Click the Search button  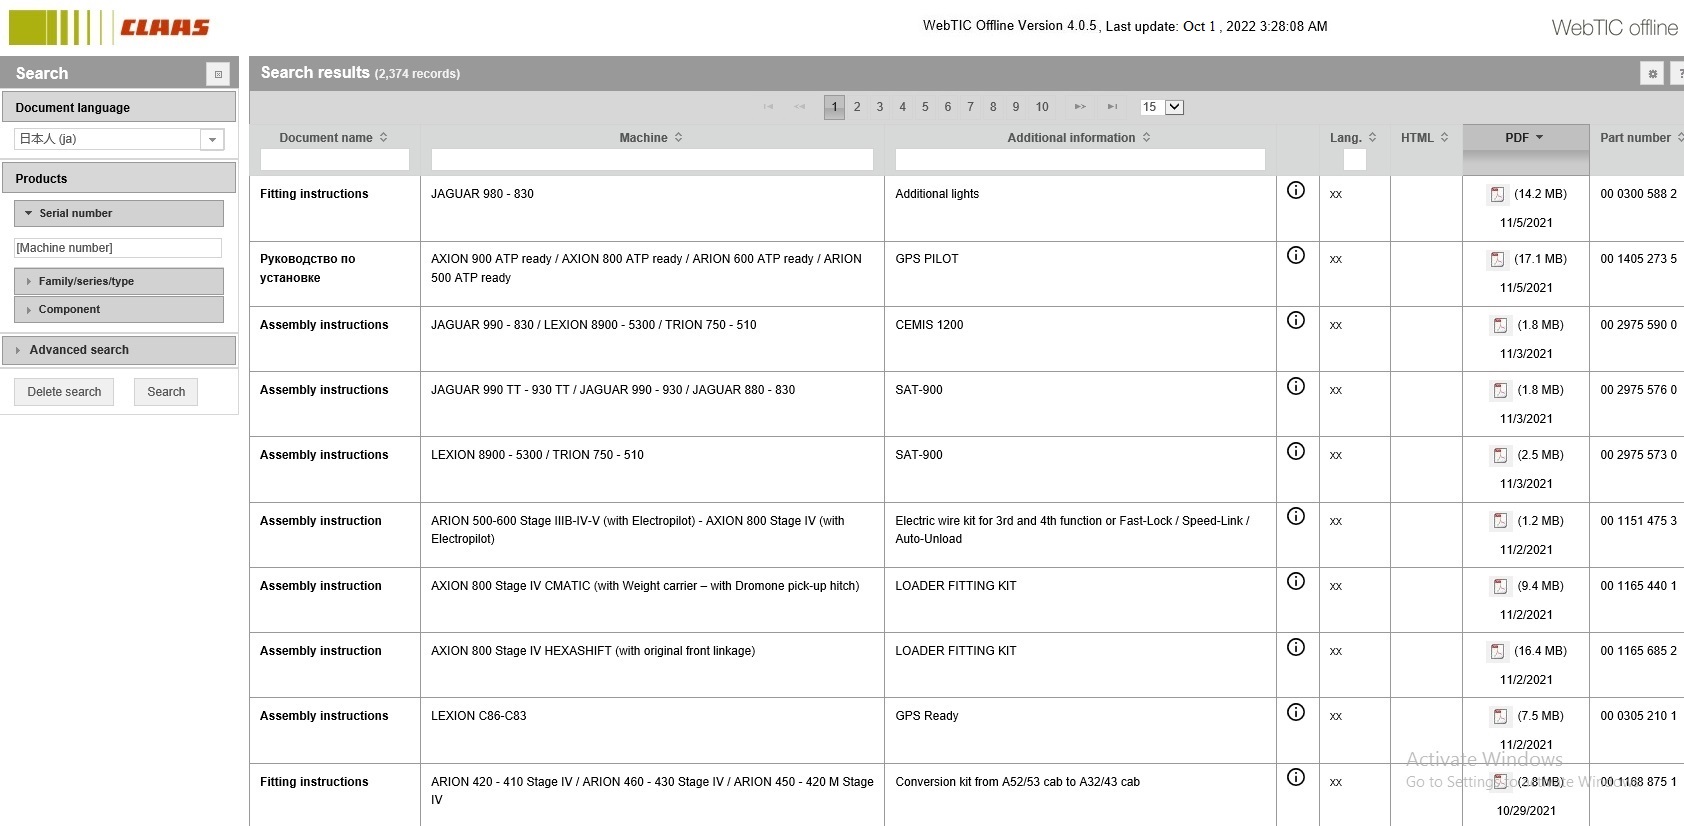pyautogui.click(x=166, y=392)
